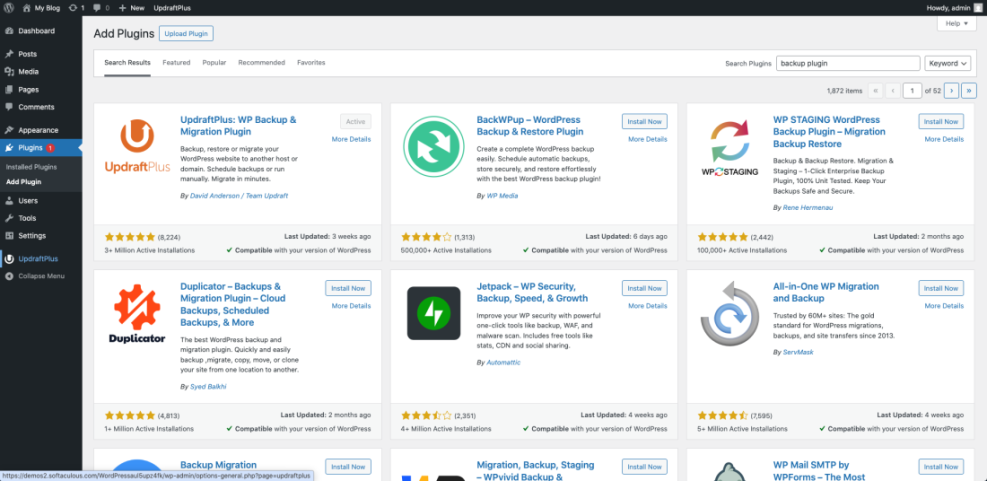
Task: Install All-in-One WP Migration now
Action: [x=941, y=288]
